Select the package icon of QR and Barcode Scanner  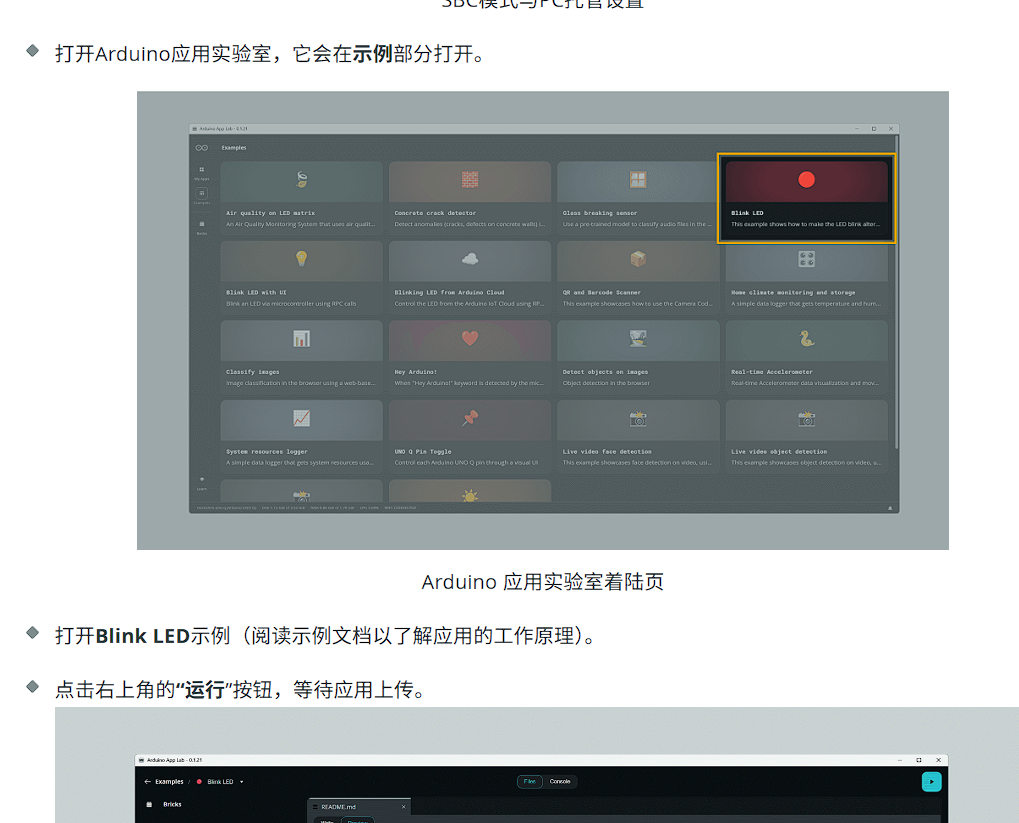coord(638,259)
